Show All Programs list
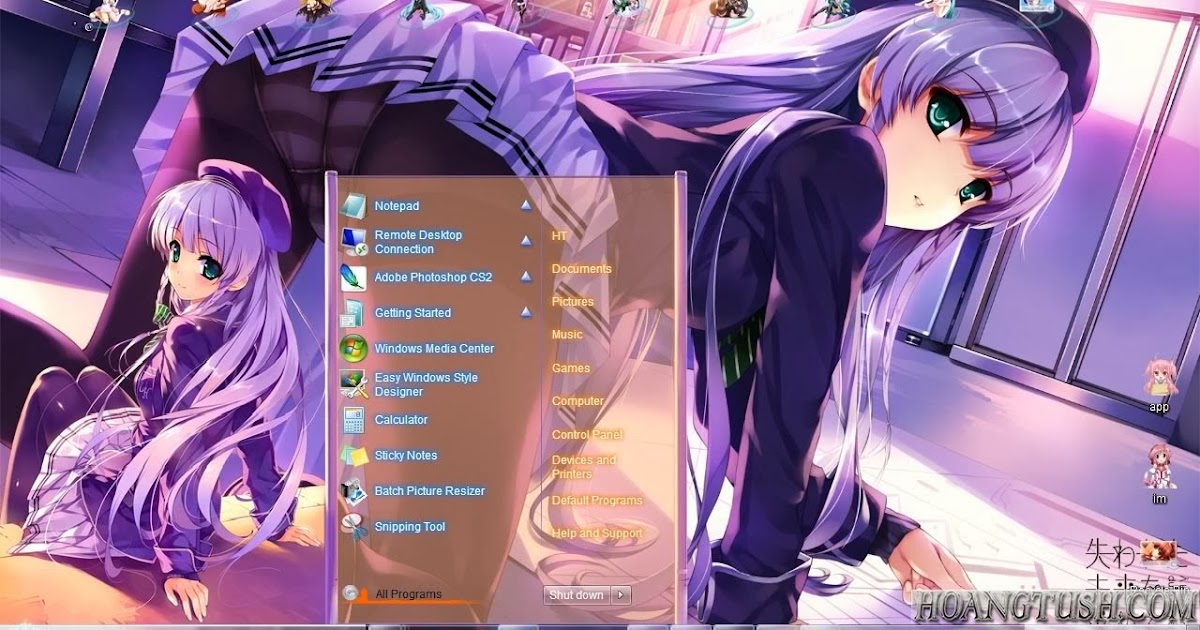 [408, 594]
